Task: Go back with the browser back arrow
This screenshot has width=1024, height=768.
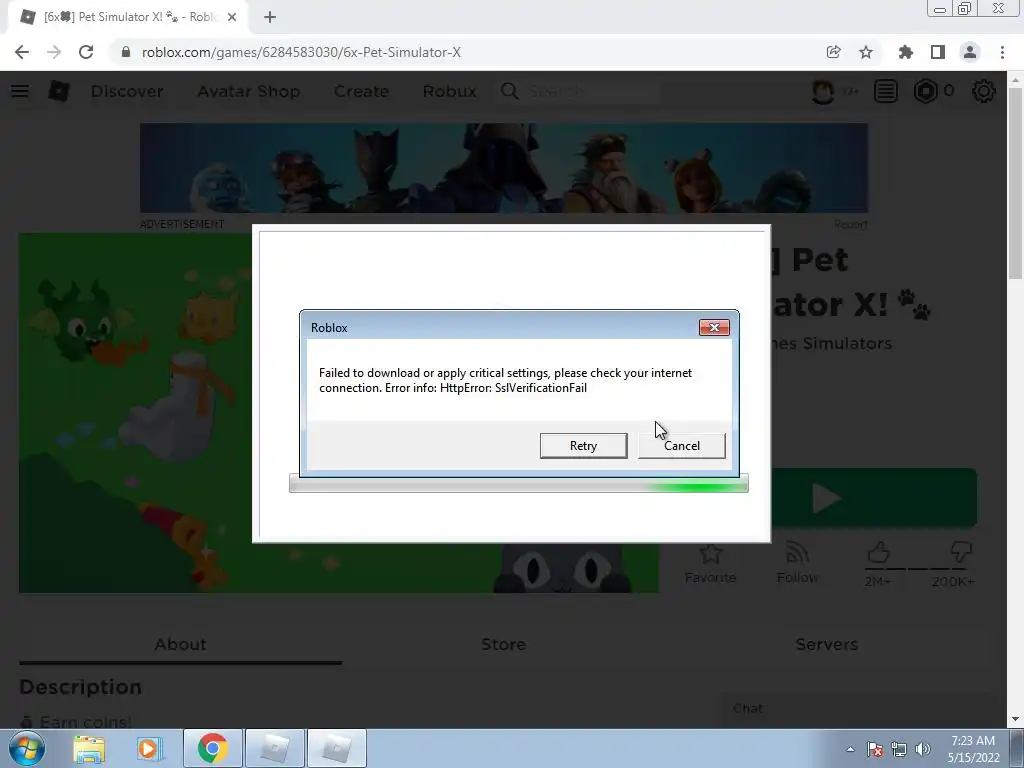Action: 22,52
